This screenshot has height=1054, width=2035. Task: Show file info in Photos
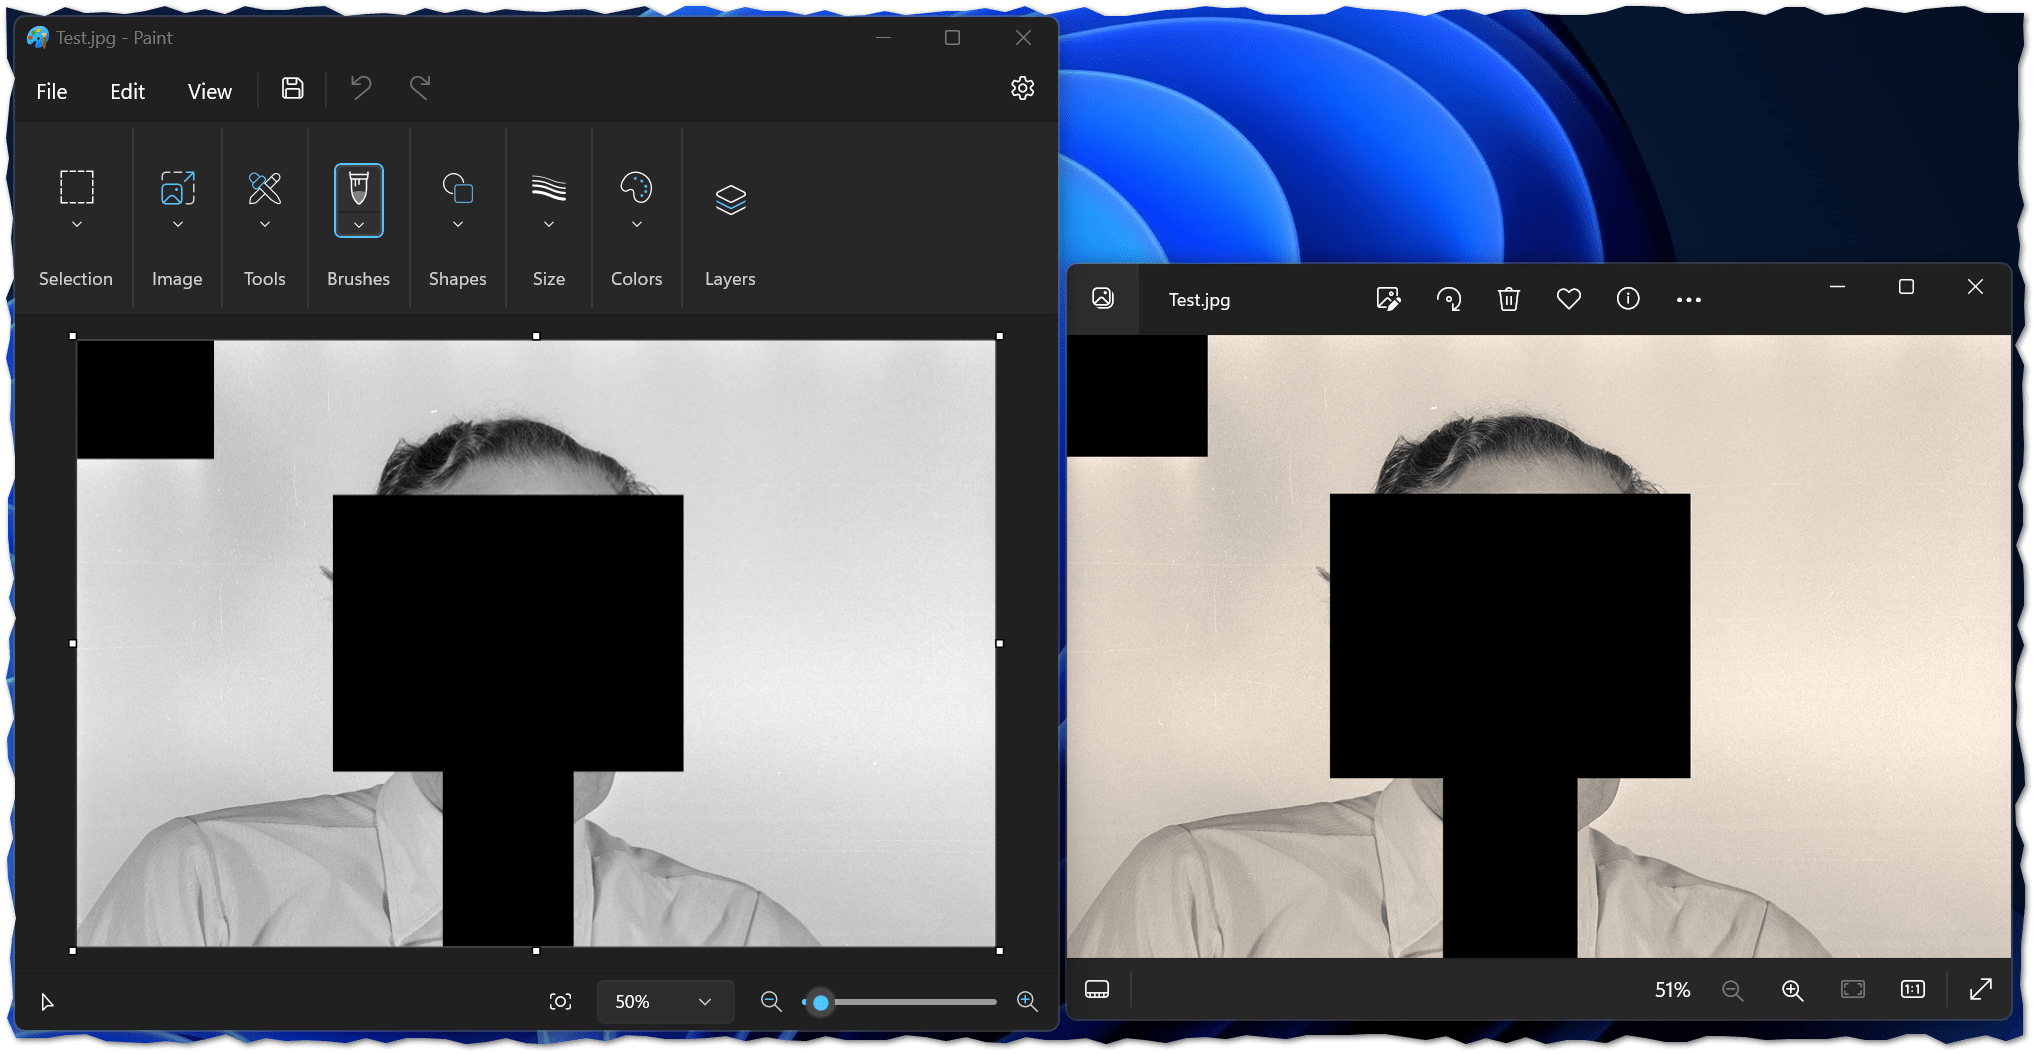[1627, 298]
